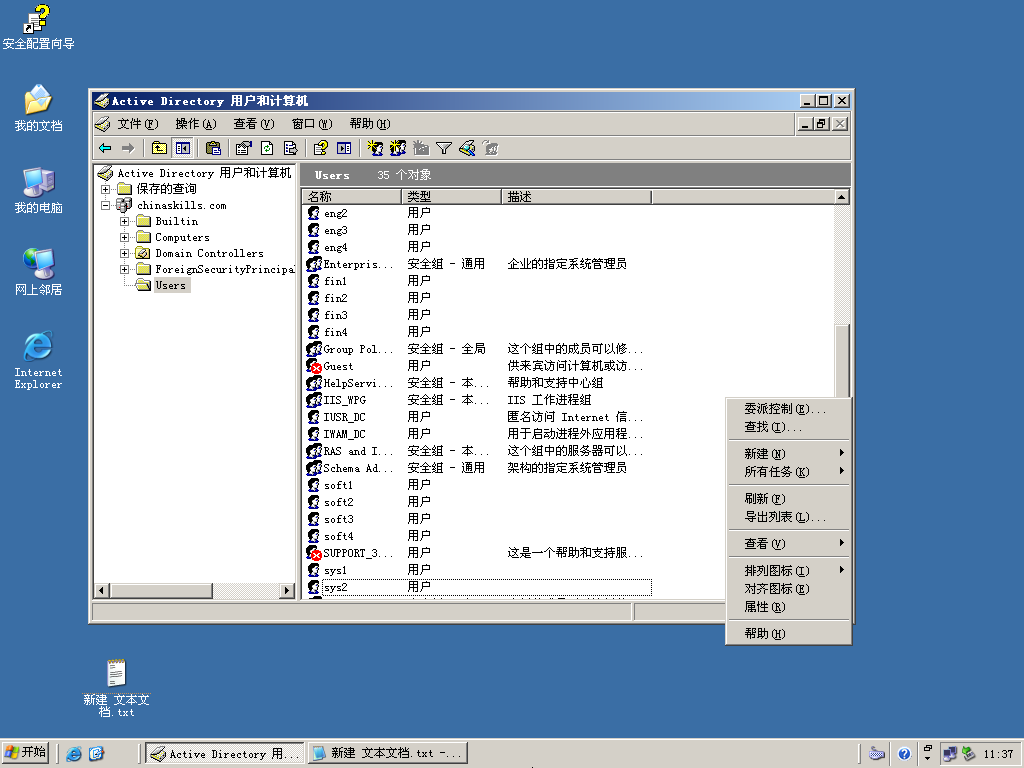Open the Window menu
The height and width of the screenshot is (768, 1024).
[312, 123]
